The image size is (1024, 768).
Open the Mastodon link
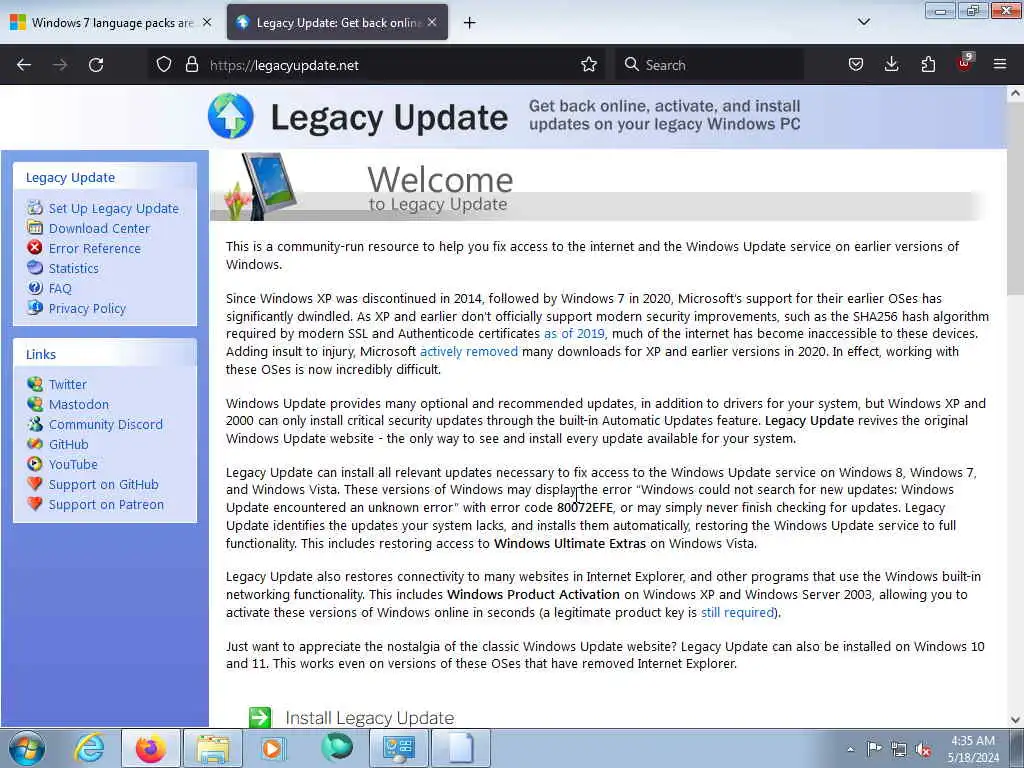point(79,405)
